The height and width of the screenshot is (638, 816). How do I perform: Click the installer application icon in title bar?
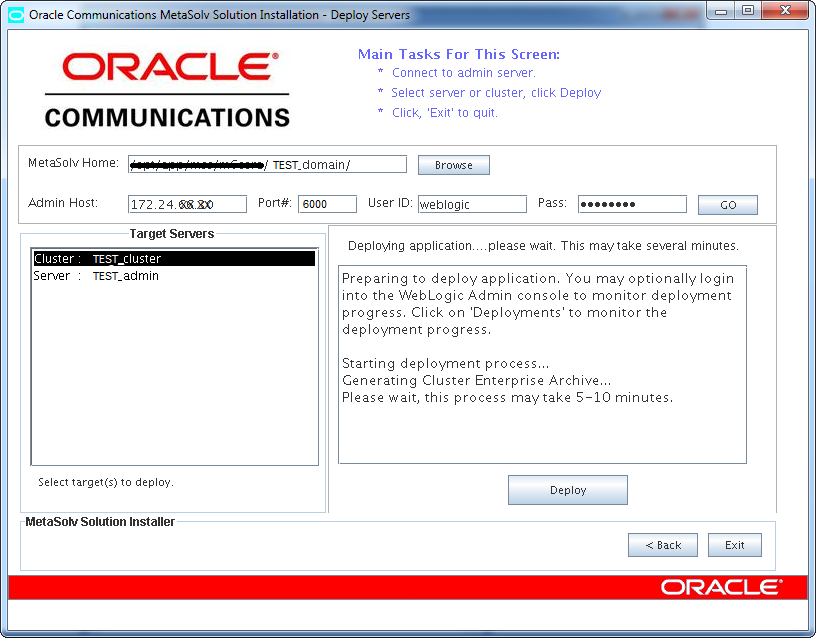pos(14,13)
